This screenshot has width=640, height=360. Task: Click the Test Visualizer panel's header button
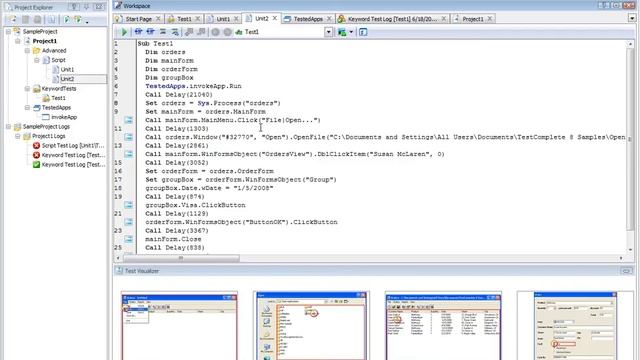[627, 271]
